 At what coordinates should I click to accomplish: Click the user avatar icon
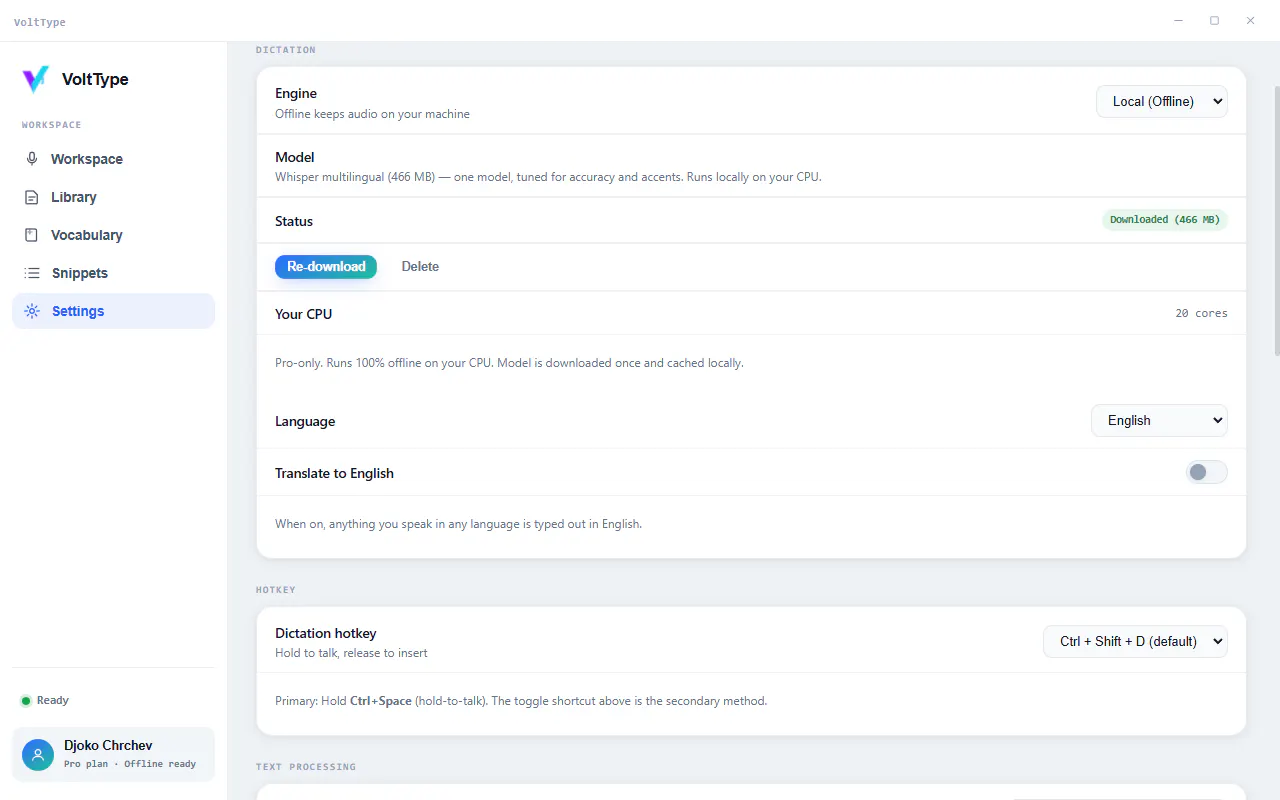tap(38, 755)
